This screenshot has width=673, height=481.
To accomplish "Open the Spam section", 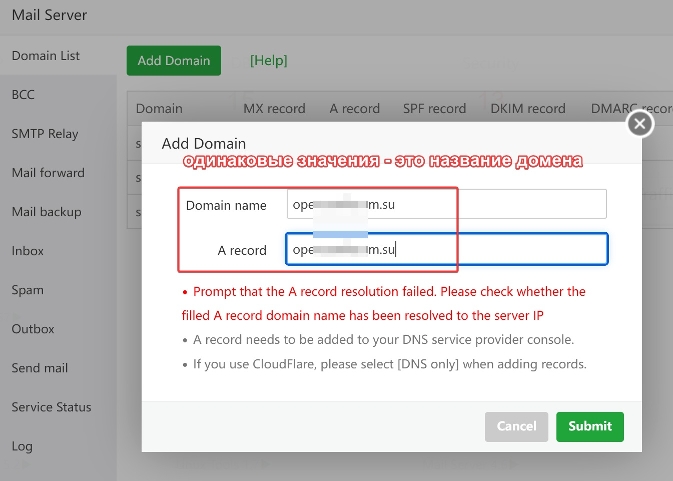I will (x=28, y=290).
